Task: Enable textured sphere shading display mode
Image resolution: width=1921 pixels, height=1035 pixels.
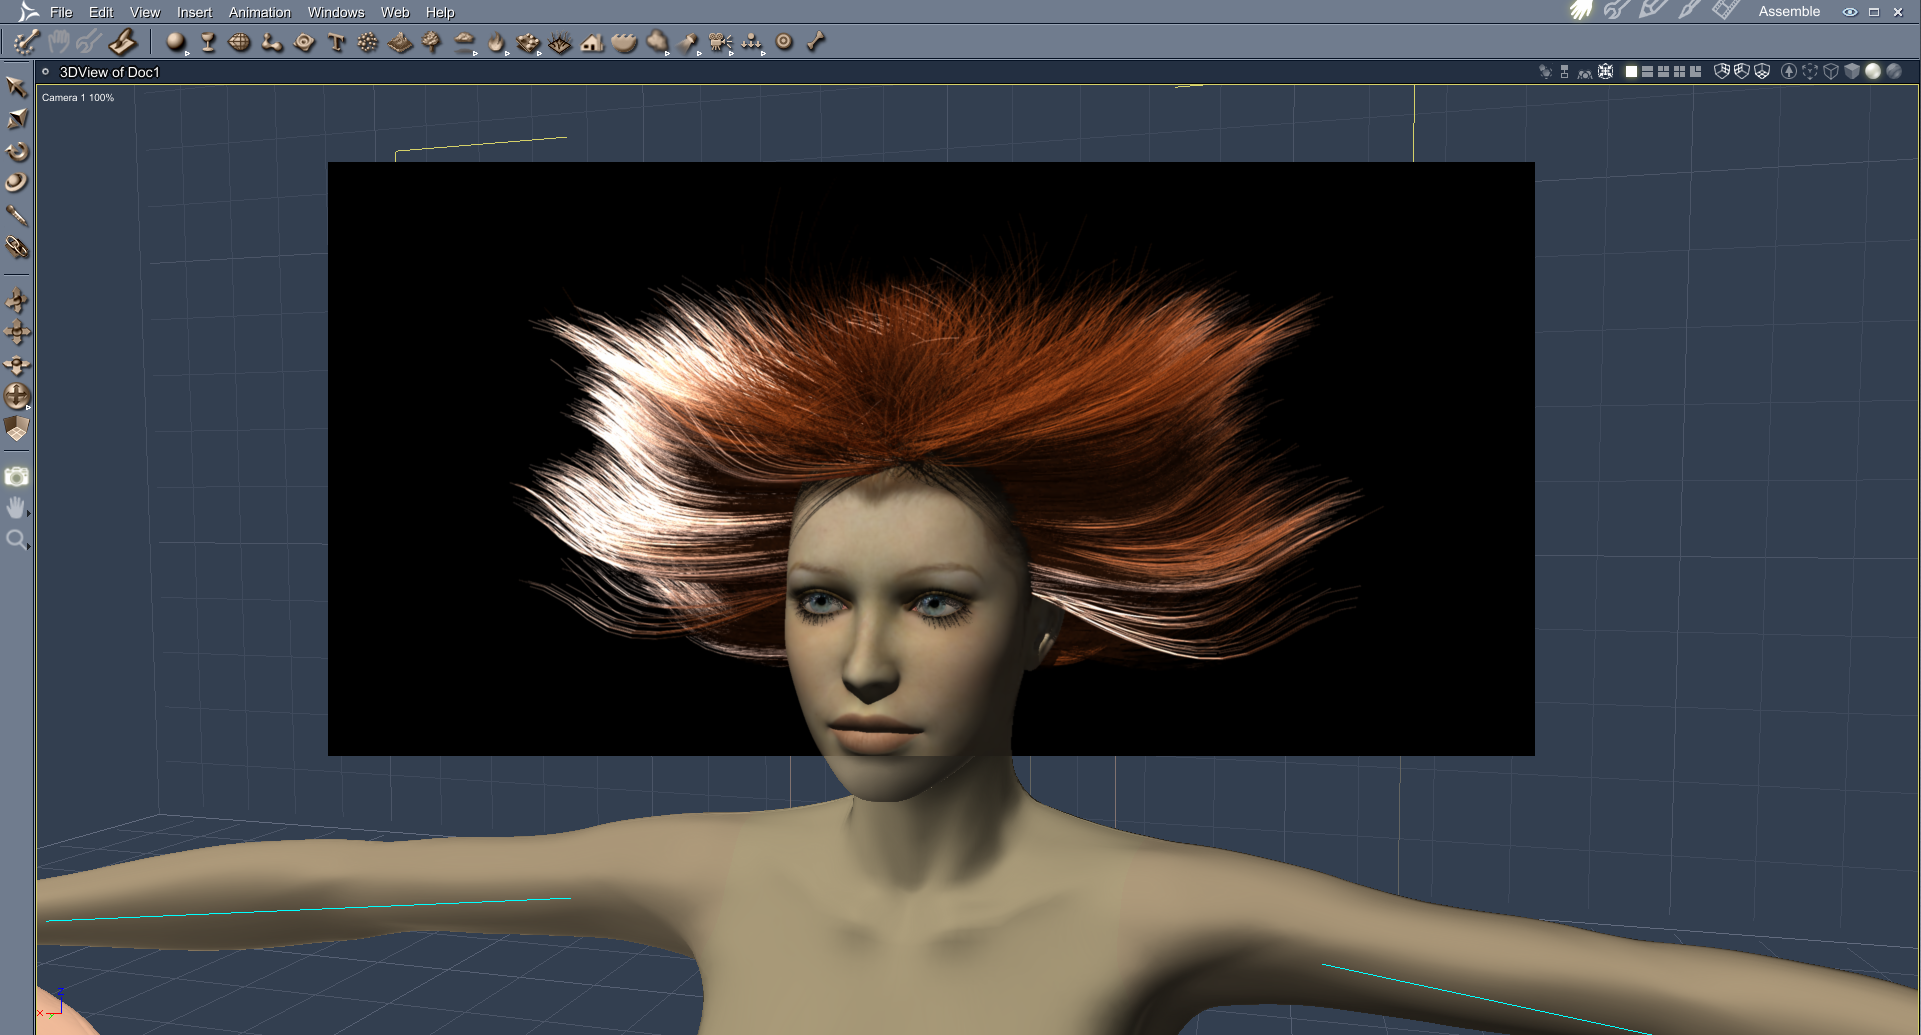Action: click(1893, 71)
